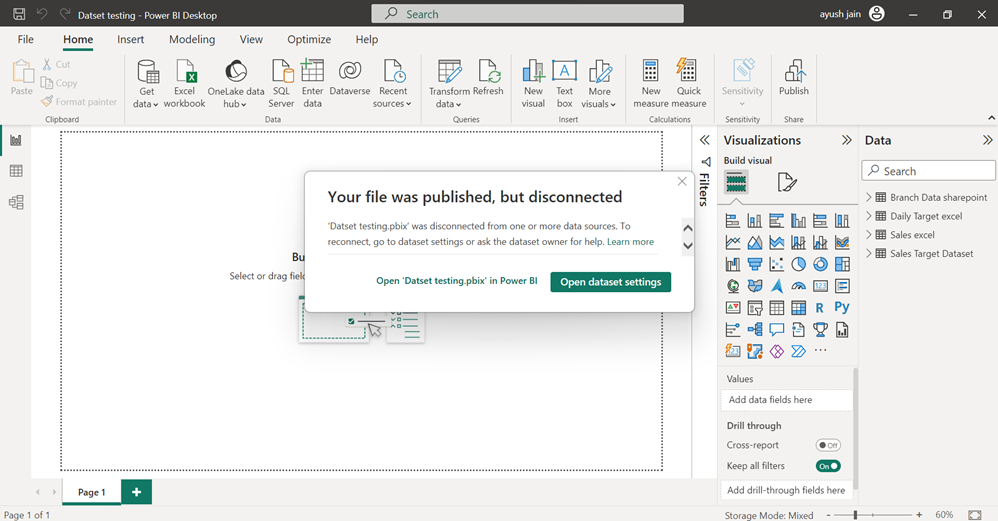Screen dimensions: 998x521
Task: Collapse the Visualizations pane
Action: 847,140
